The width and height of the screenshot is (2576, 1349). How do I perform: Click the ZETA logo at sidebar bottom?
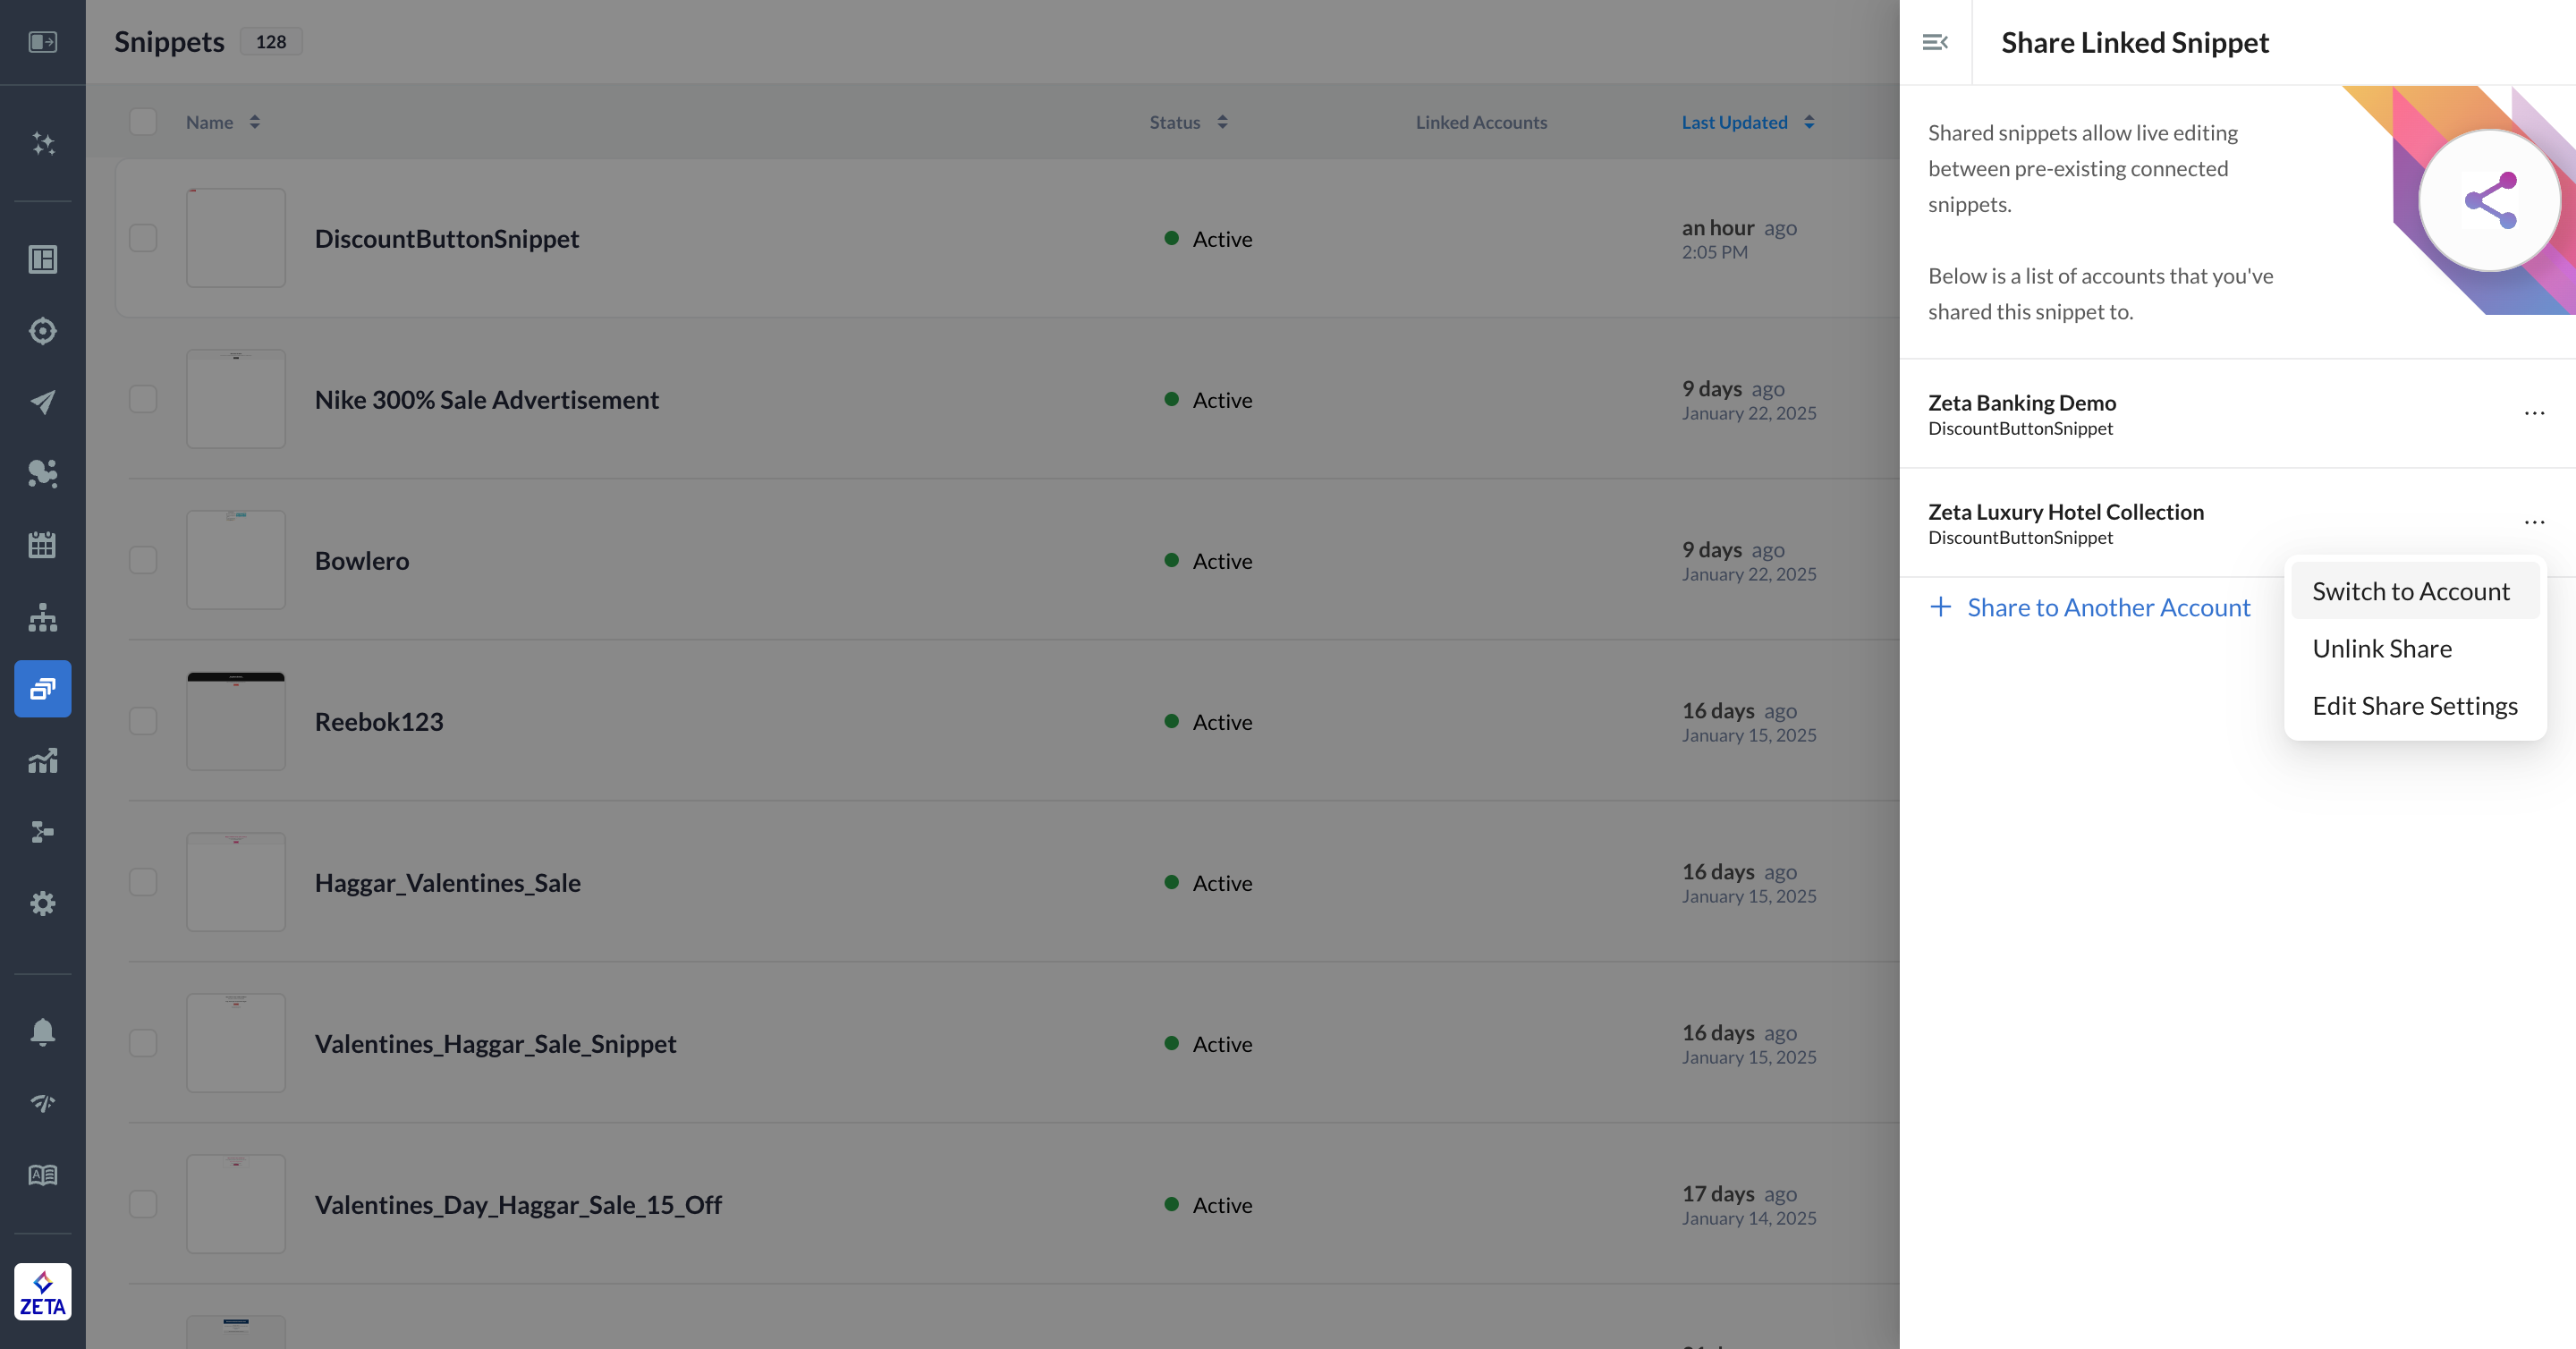(42, 1291)
